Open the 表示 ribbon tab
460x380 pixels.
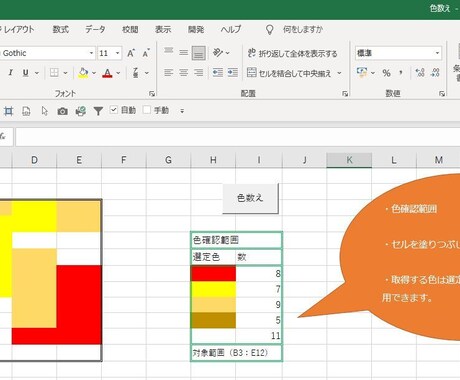coord(163,29)
